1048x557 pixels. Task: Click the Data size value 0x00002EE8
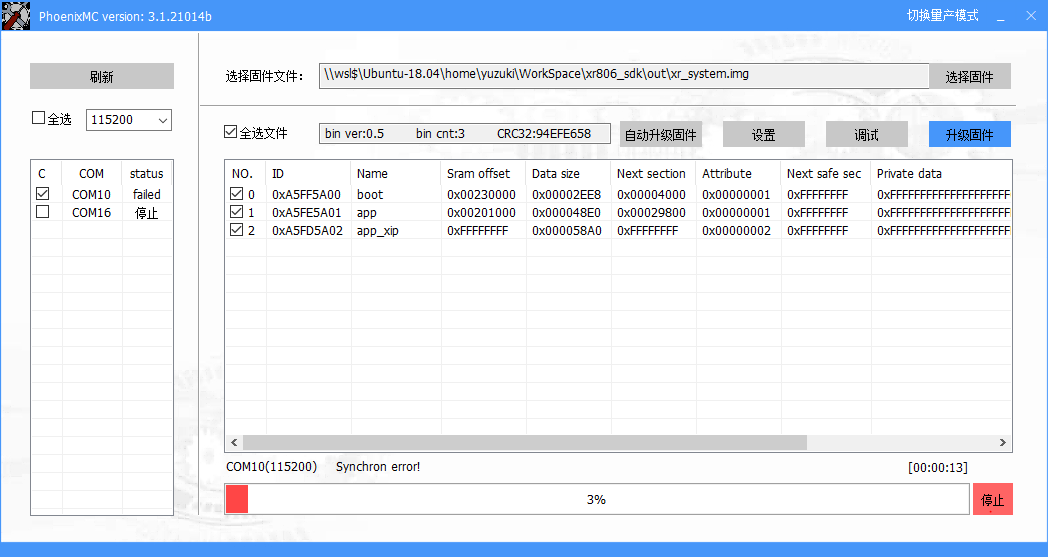[566, 195]
